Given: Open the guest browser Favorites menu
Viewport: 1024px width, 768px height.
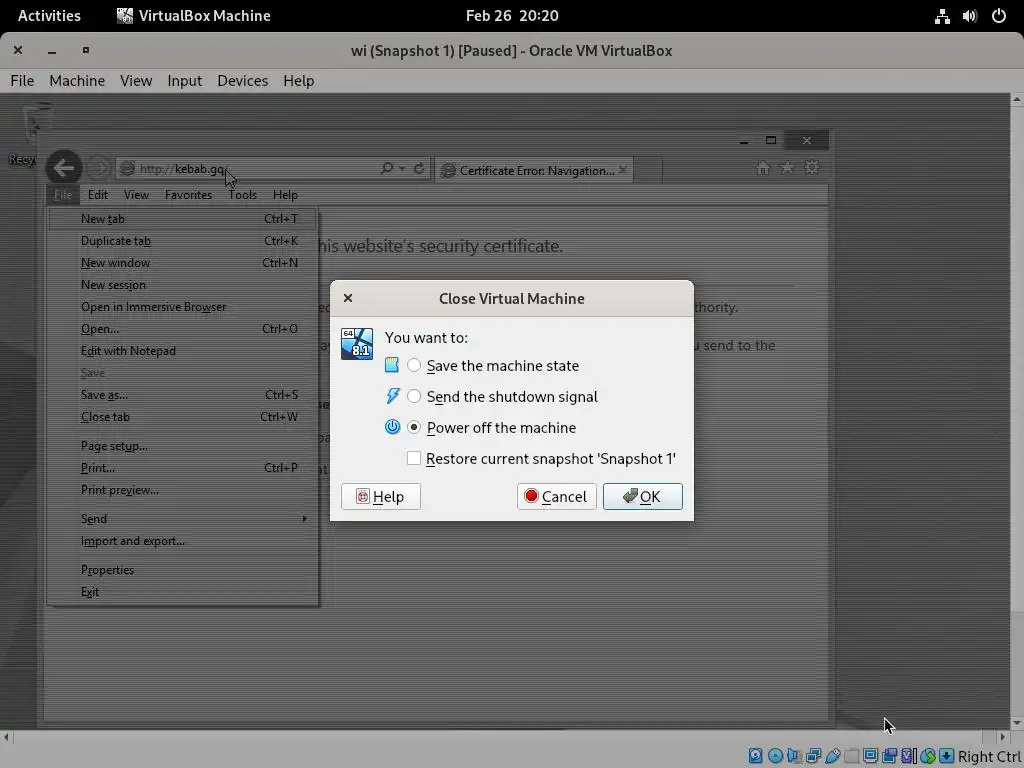Looking at the screenshot, I should tap(188, 195).
